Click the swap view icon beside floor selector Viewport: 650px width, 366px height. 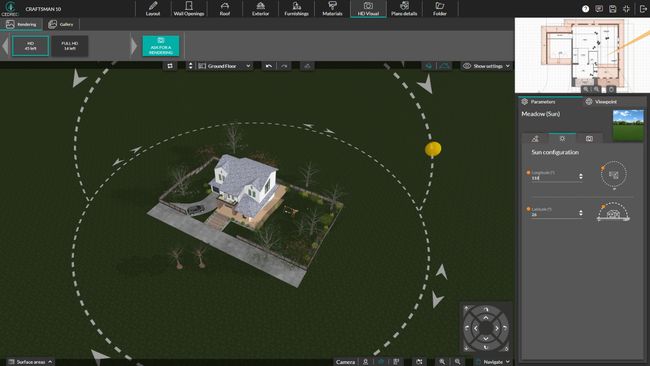point(170,66)
